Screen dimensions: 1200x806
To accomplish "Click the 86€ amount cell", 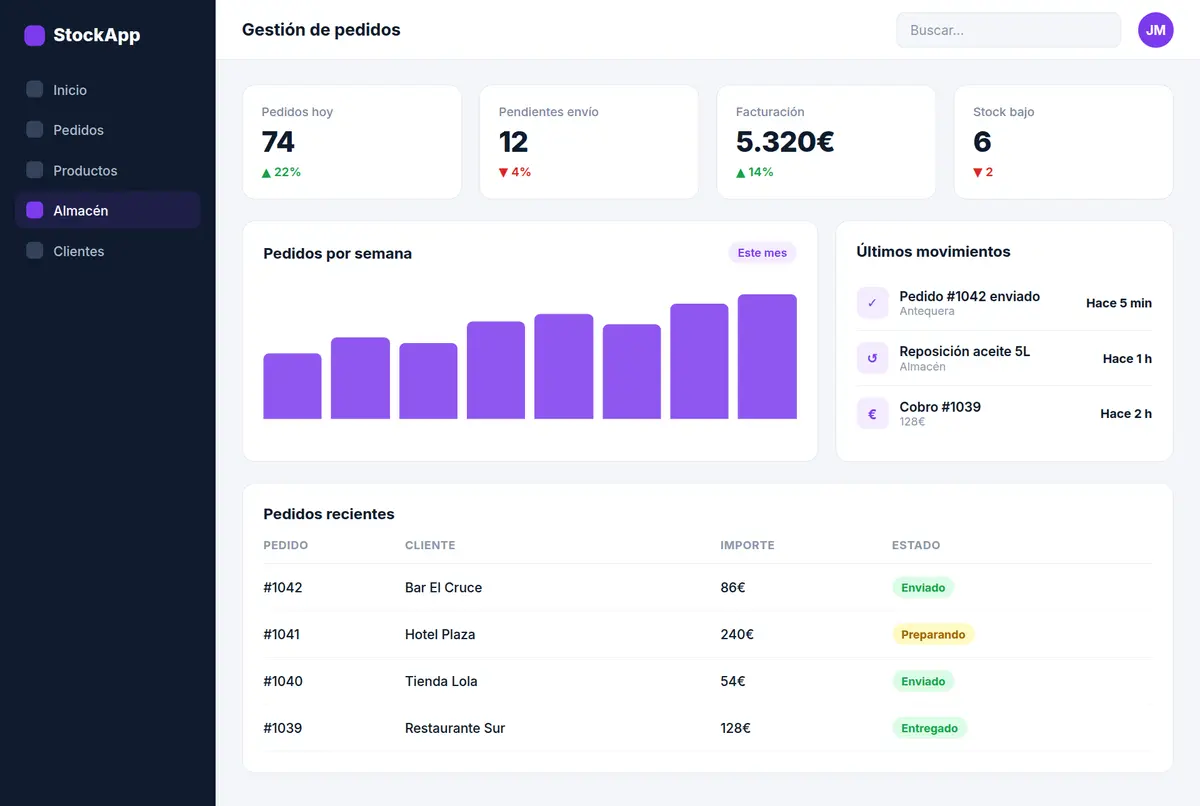I will pos(733,587).
